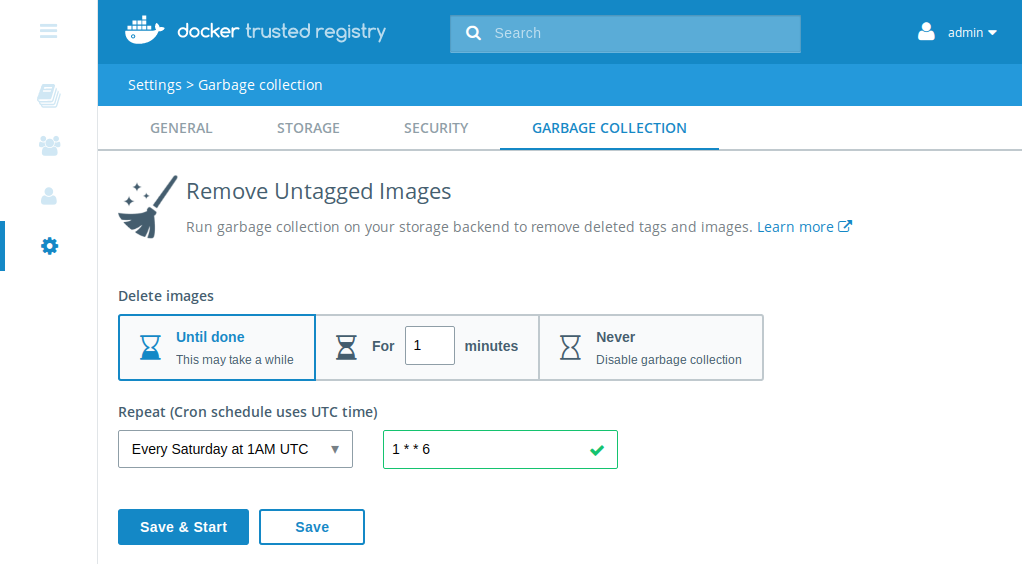Open Repositories from sidebar icon
Screen dimensions: 1022x564
point(48,96)
